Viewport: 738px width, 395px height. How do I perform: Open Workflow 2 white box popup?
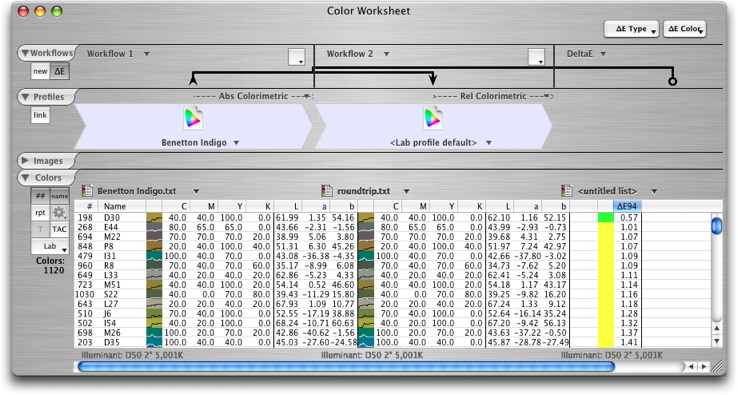[536, 57]
